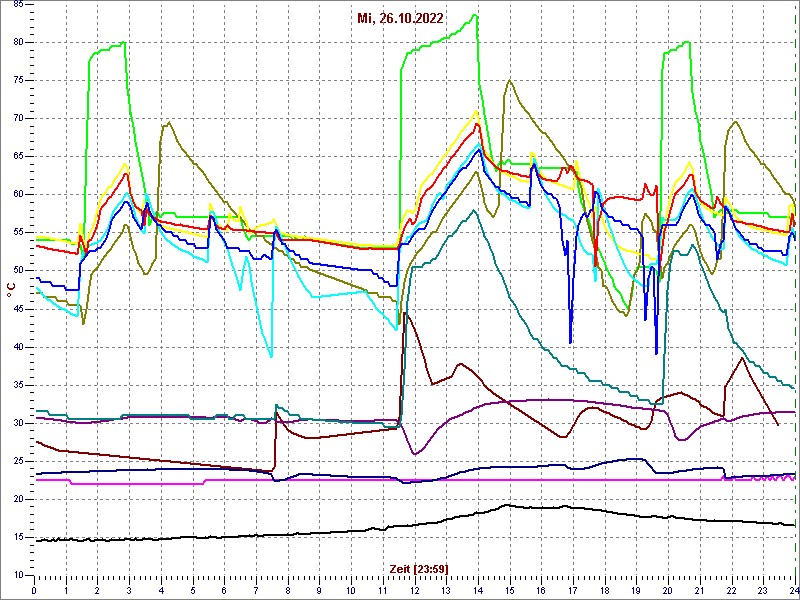Click the 60 label on temperature axis
Viewport: 800px width, 600px height.
click(17, 195)
